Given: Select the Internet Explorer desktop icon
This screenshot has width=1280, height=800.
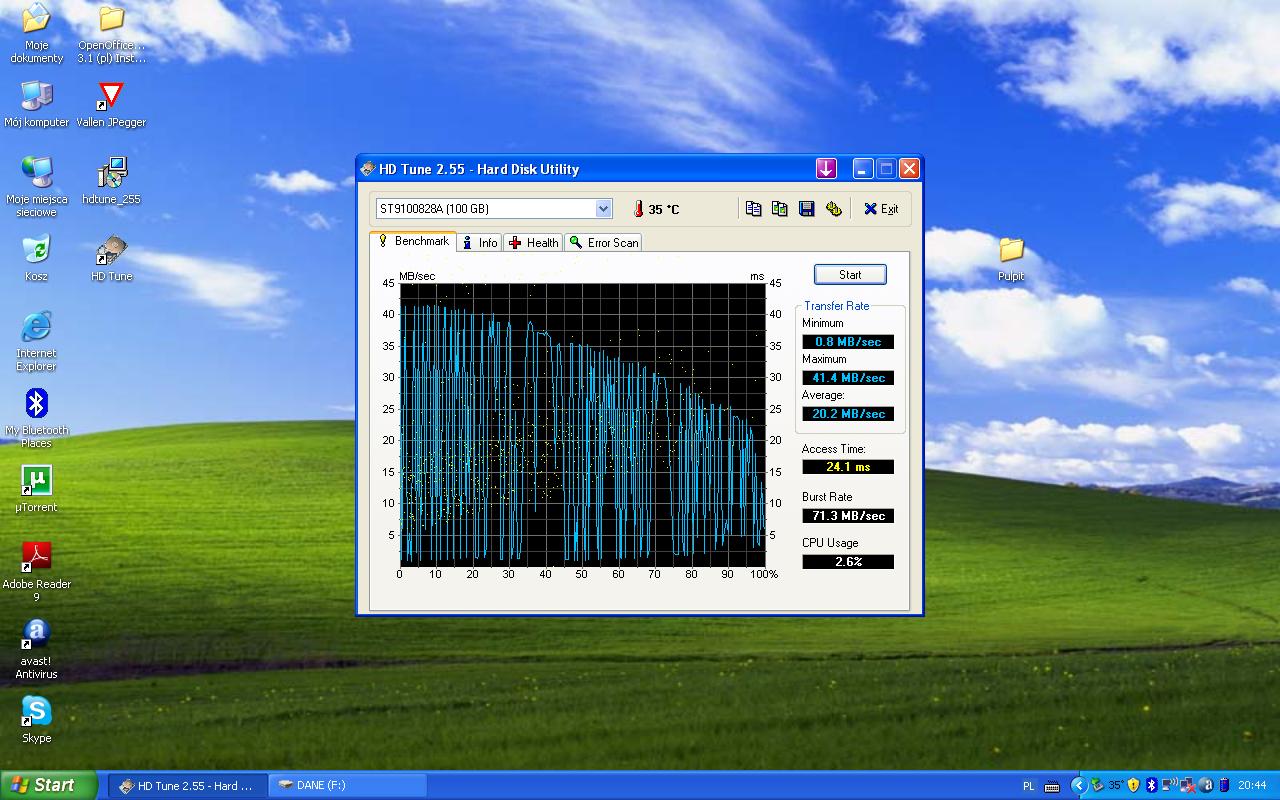Looking at the screenshot, I should pyautogui.click(x=36, y=341).
